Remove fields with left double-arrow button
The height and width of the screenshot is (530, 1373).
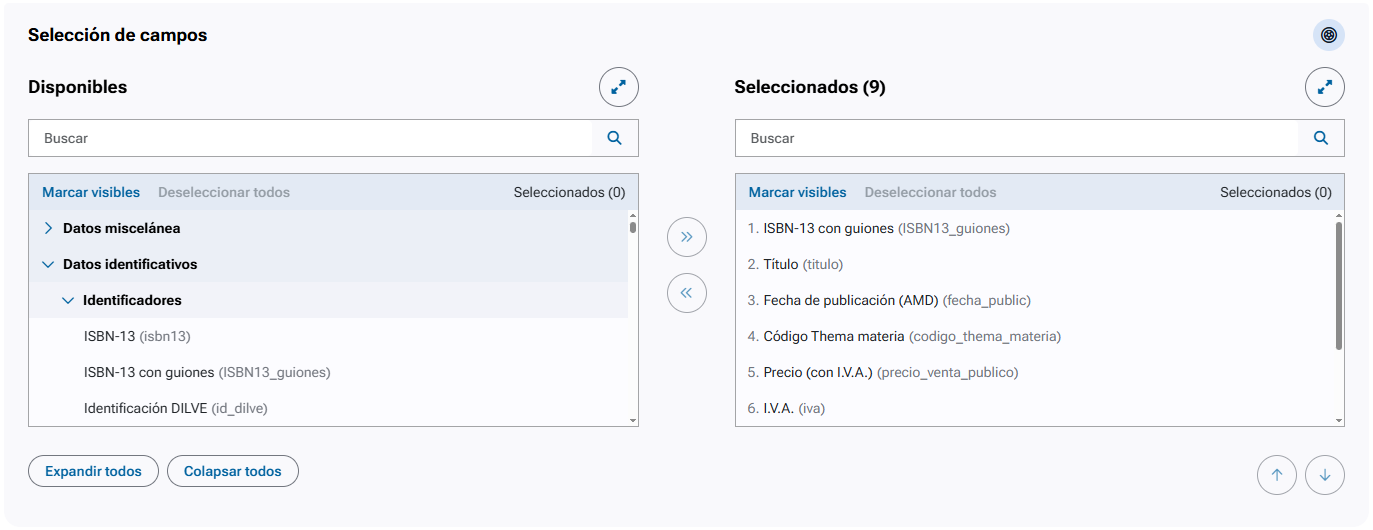click(x=686, y=293)
